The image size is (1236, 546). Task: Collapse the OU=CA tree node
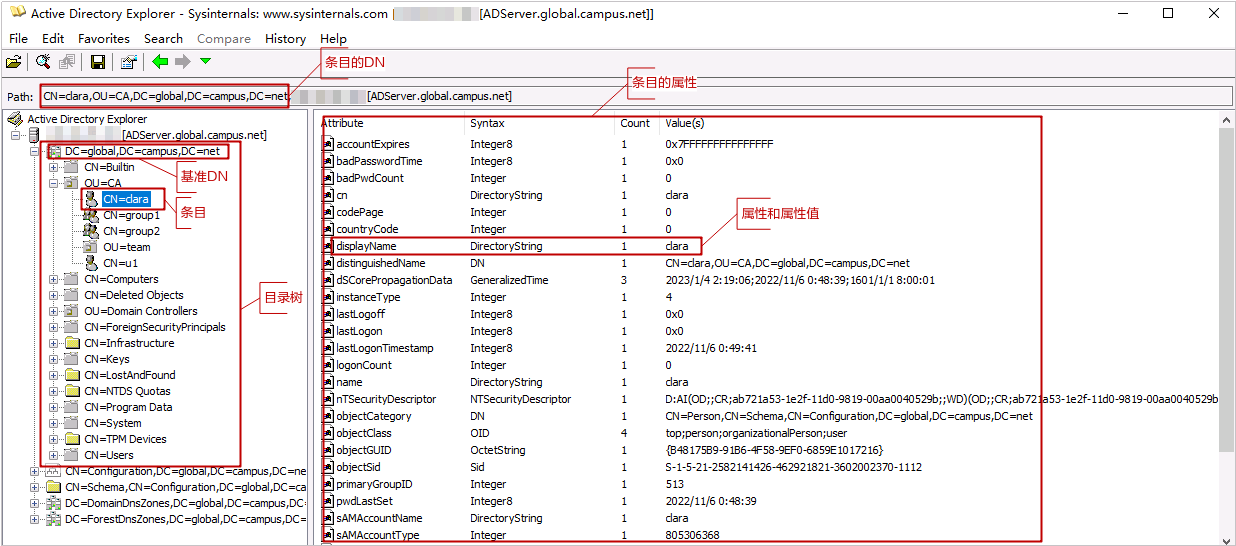click(54, 184)
